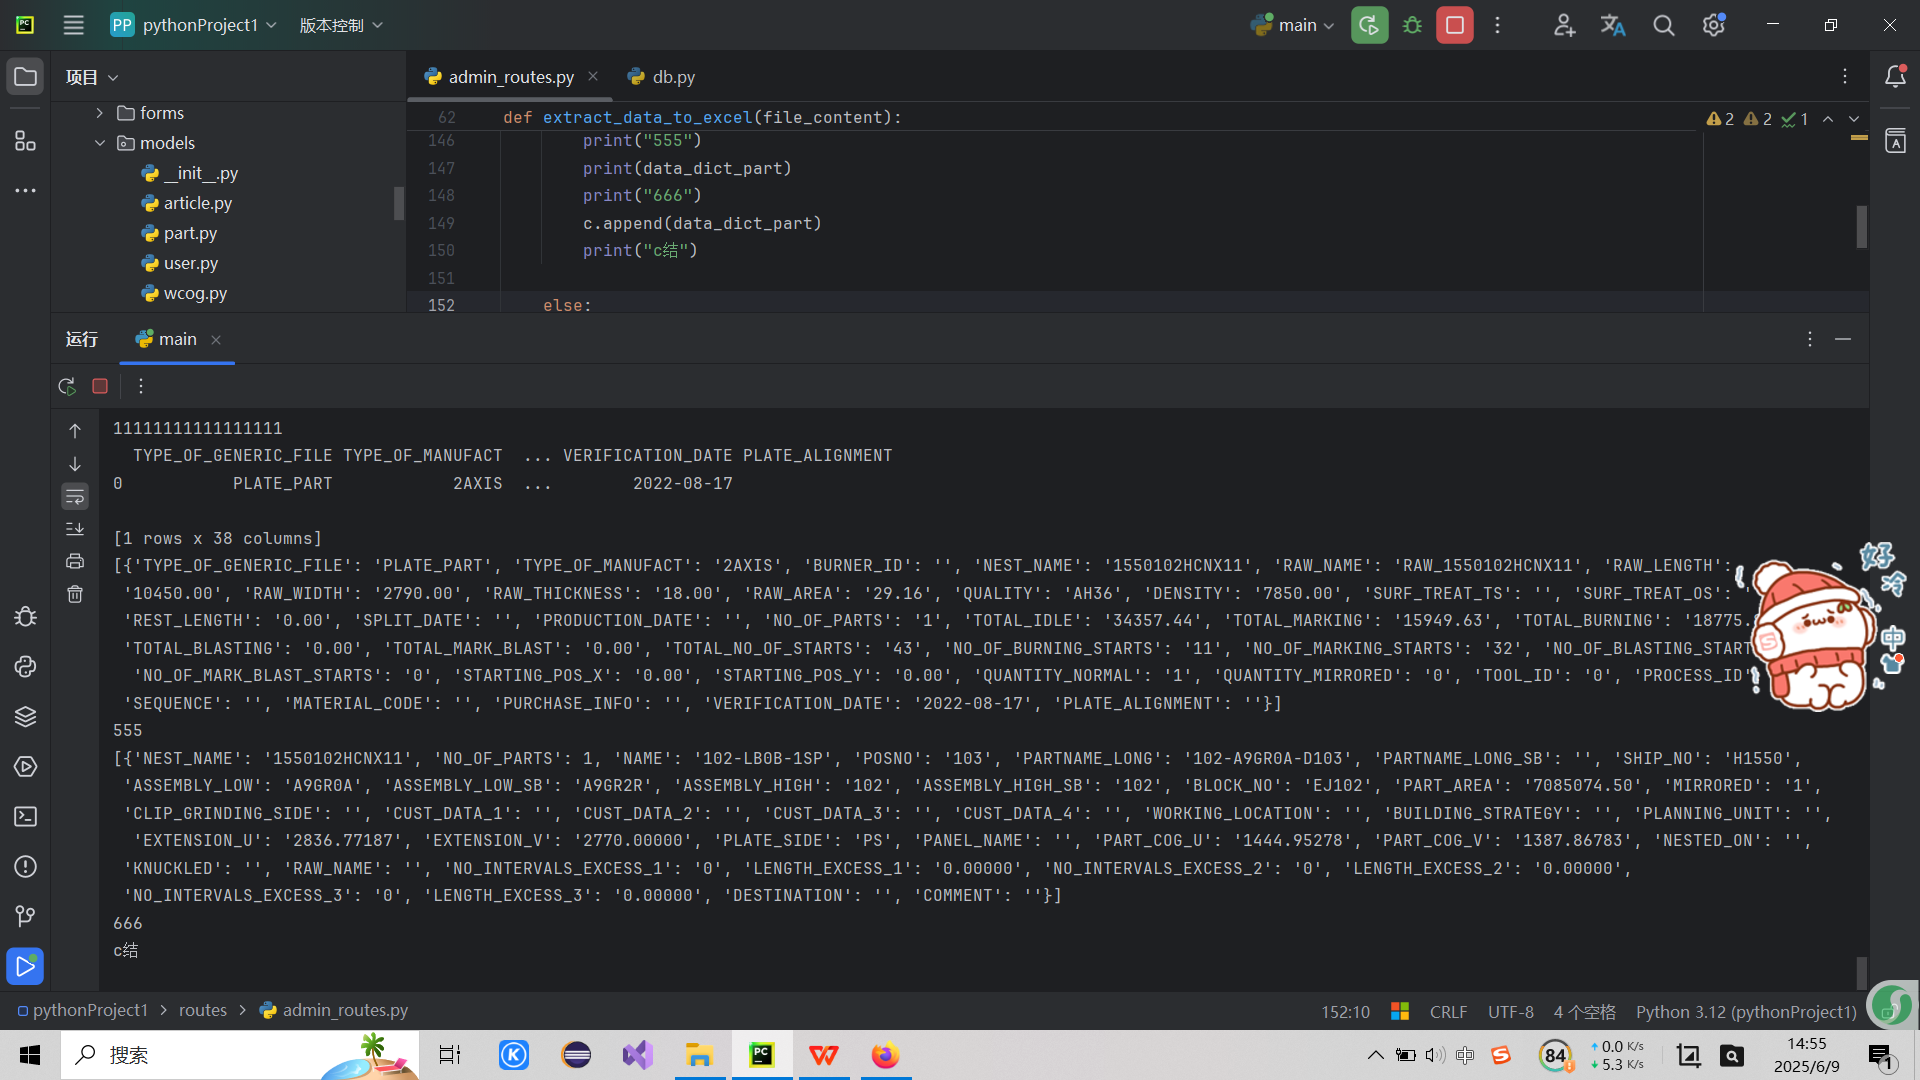
Task: Open Search Everywhere
Action: point(1663,25)
